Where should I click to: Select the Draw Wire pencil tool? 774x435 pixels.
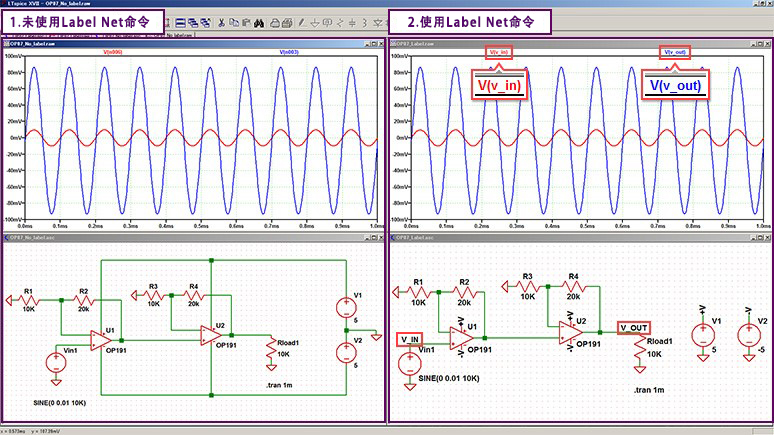301,21
